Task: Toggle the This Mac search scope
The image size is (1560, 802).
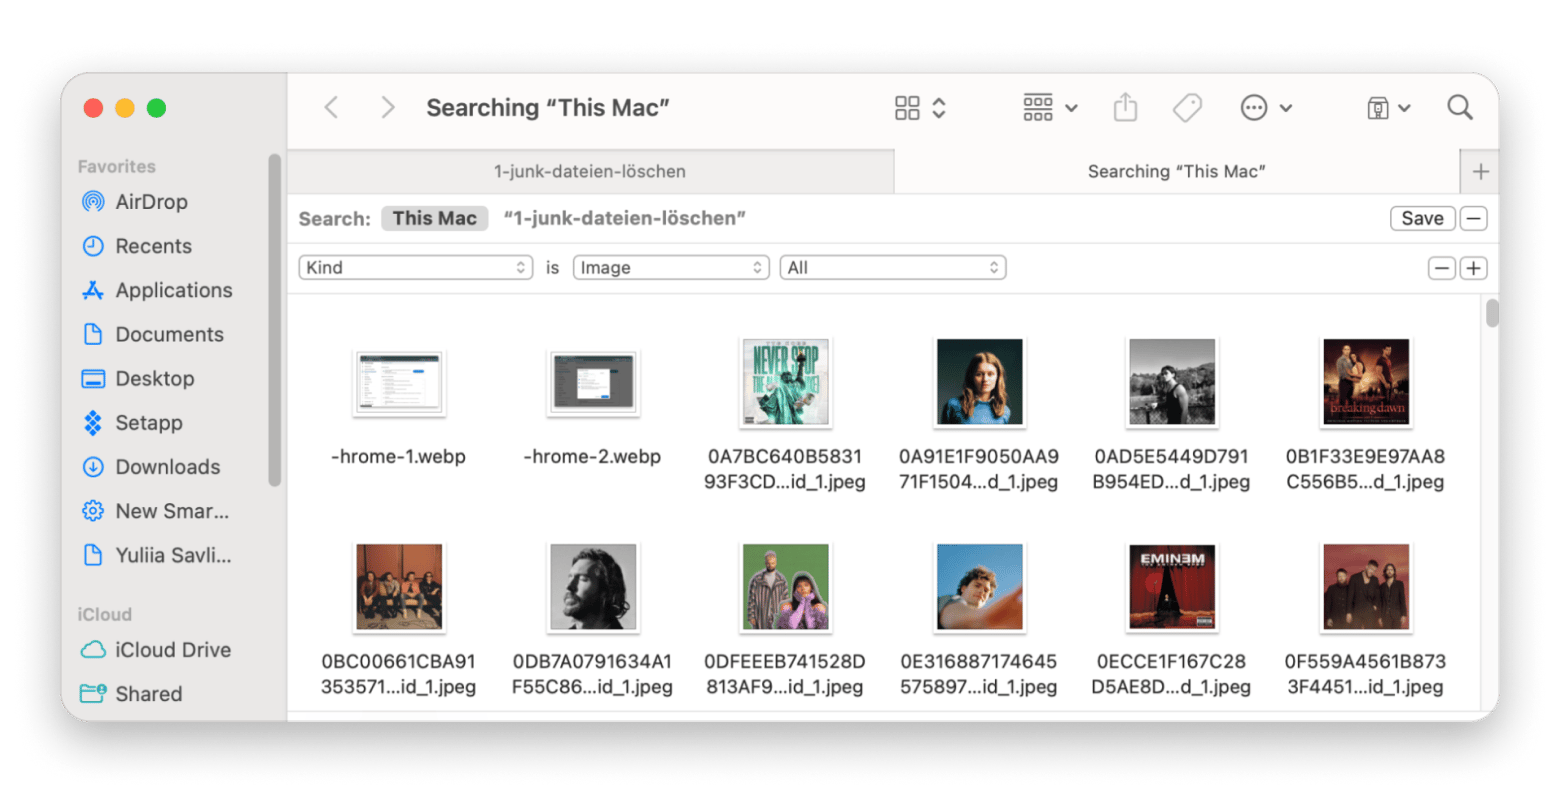Action: [434, 219]
